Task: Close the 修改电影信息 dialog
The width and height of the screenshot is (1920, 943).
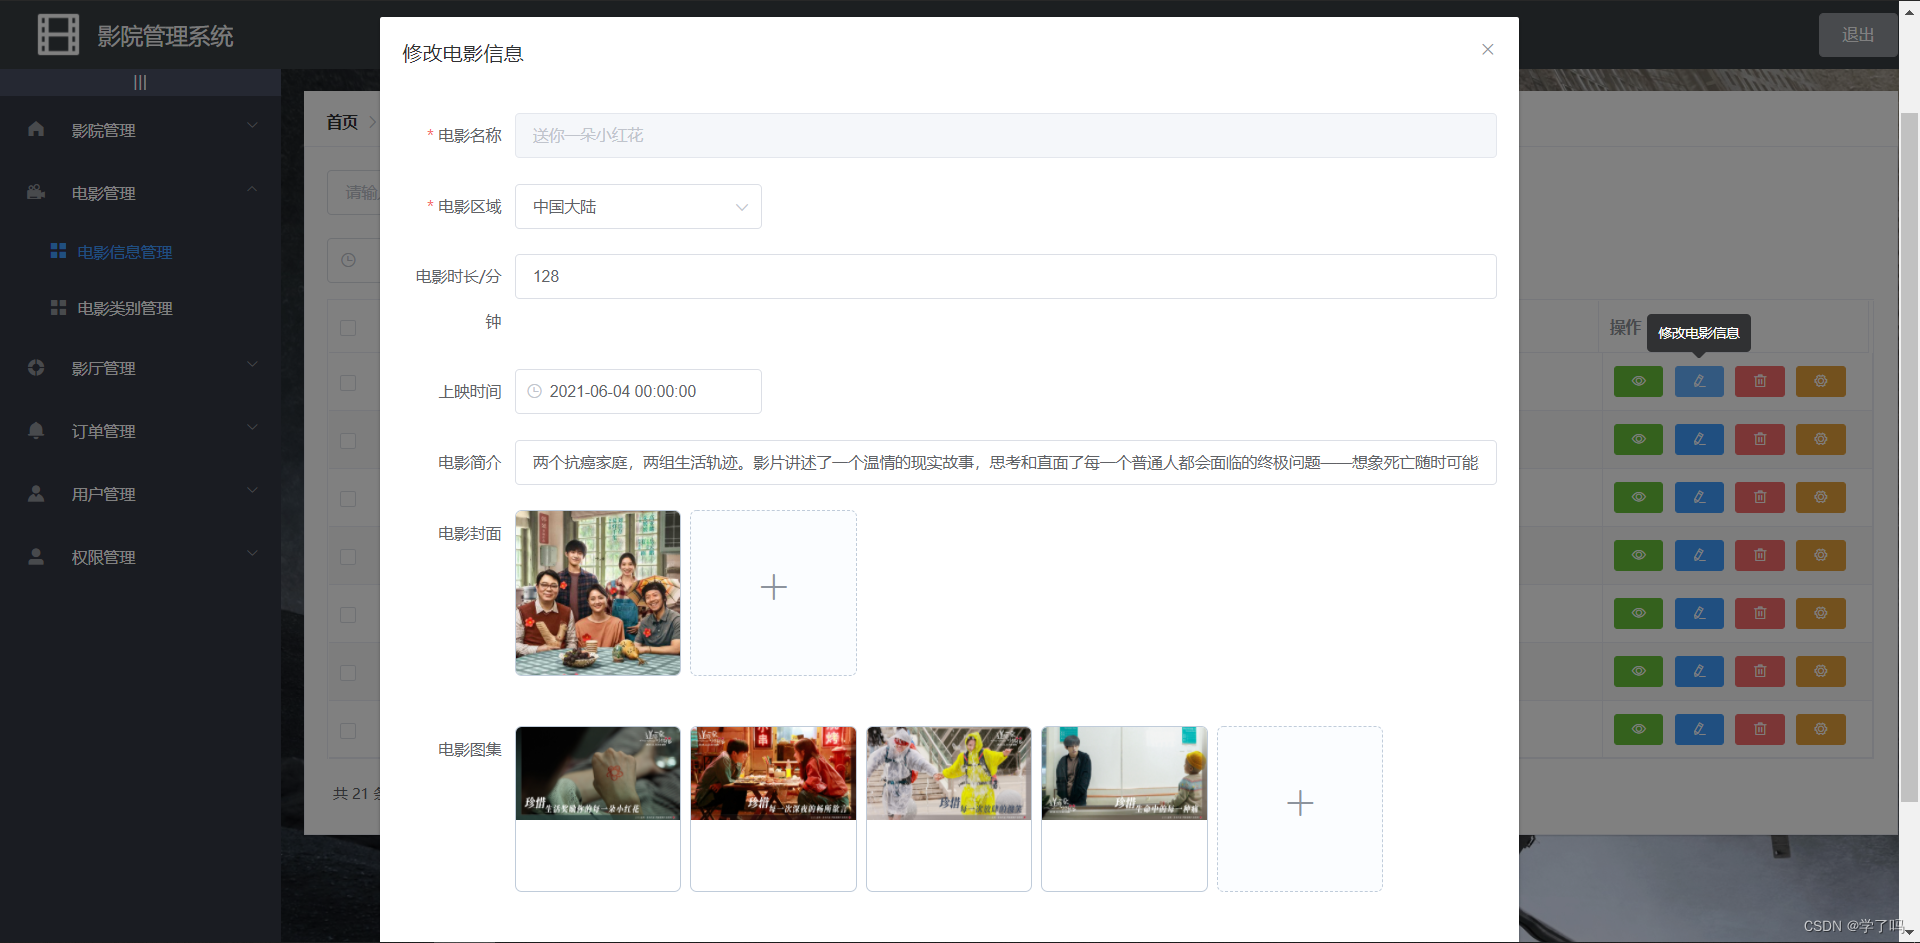Action: tap(1488, 49)
